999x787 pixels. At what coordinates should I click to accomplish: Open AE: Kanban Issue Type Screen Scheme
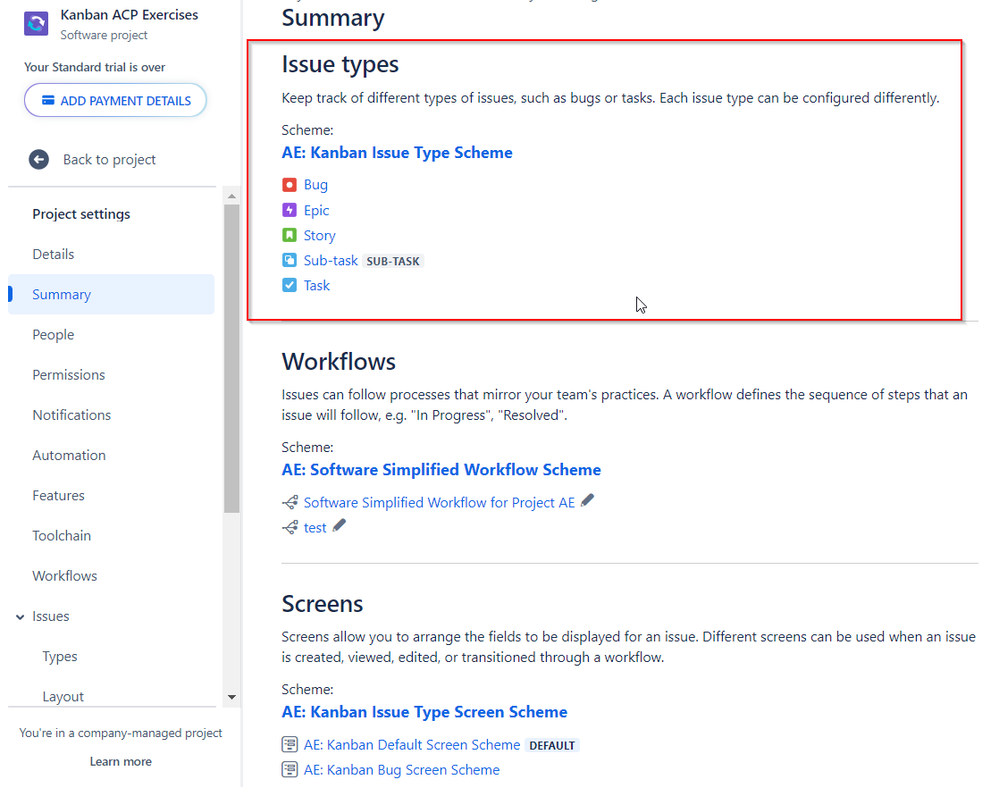pos(424,712)
